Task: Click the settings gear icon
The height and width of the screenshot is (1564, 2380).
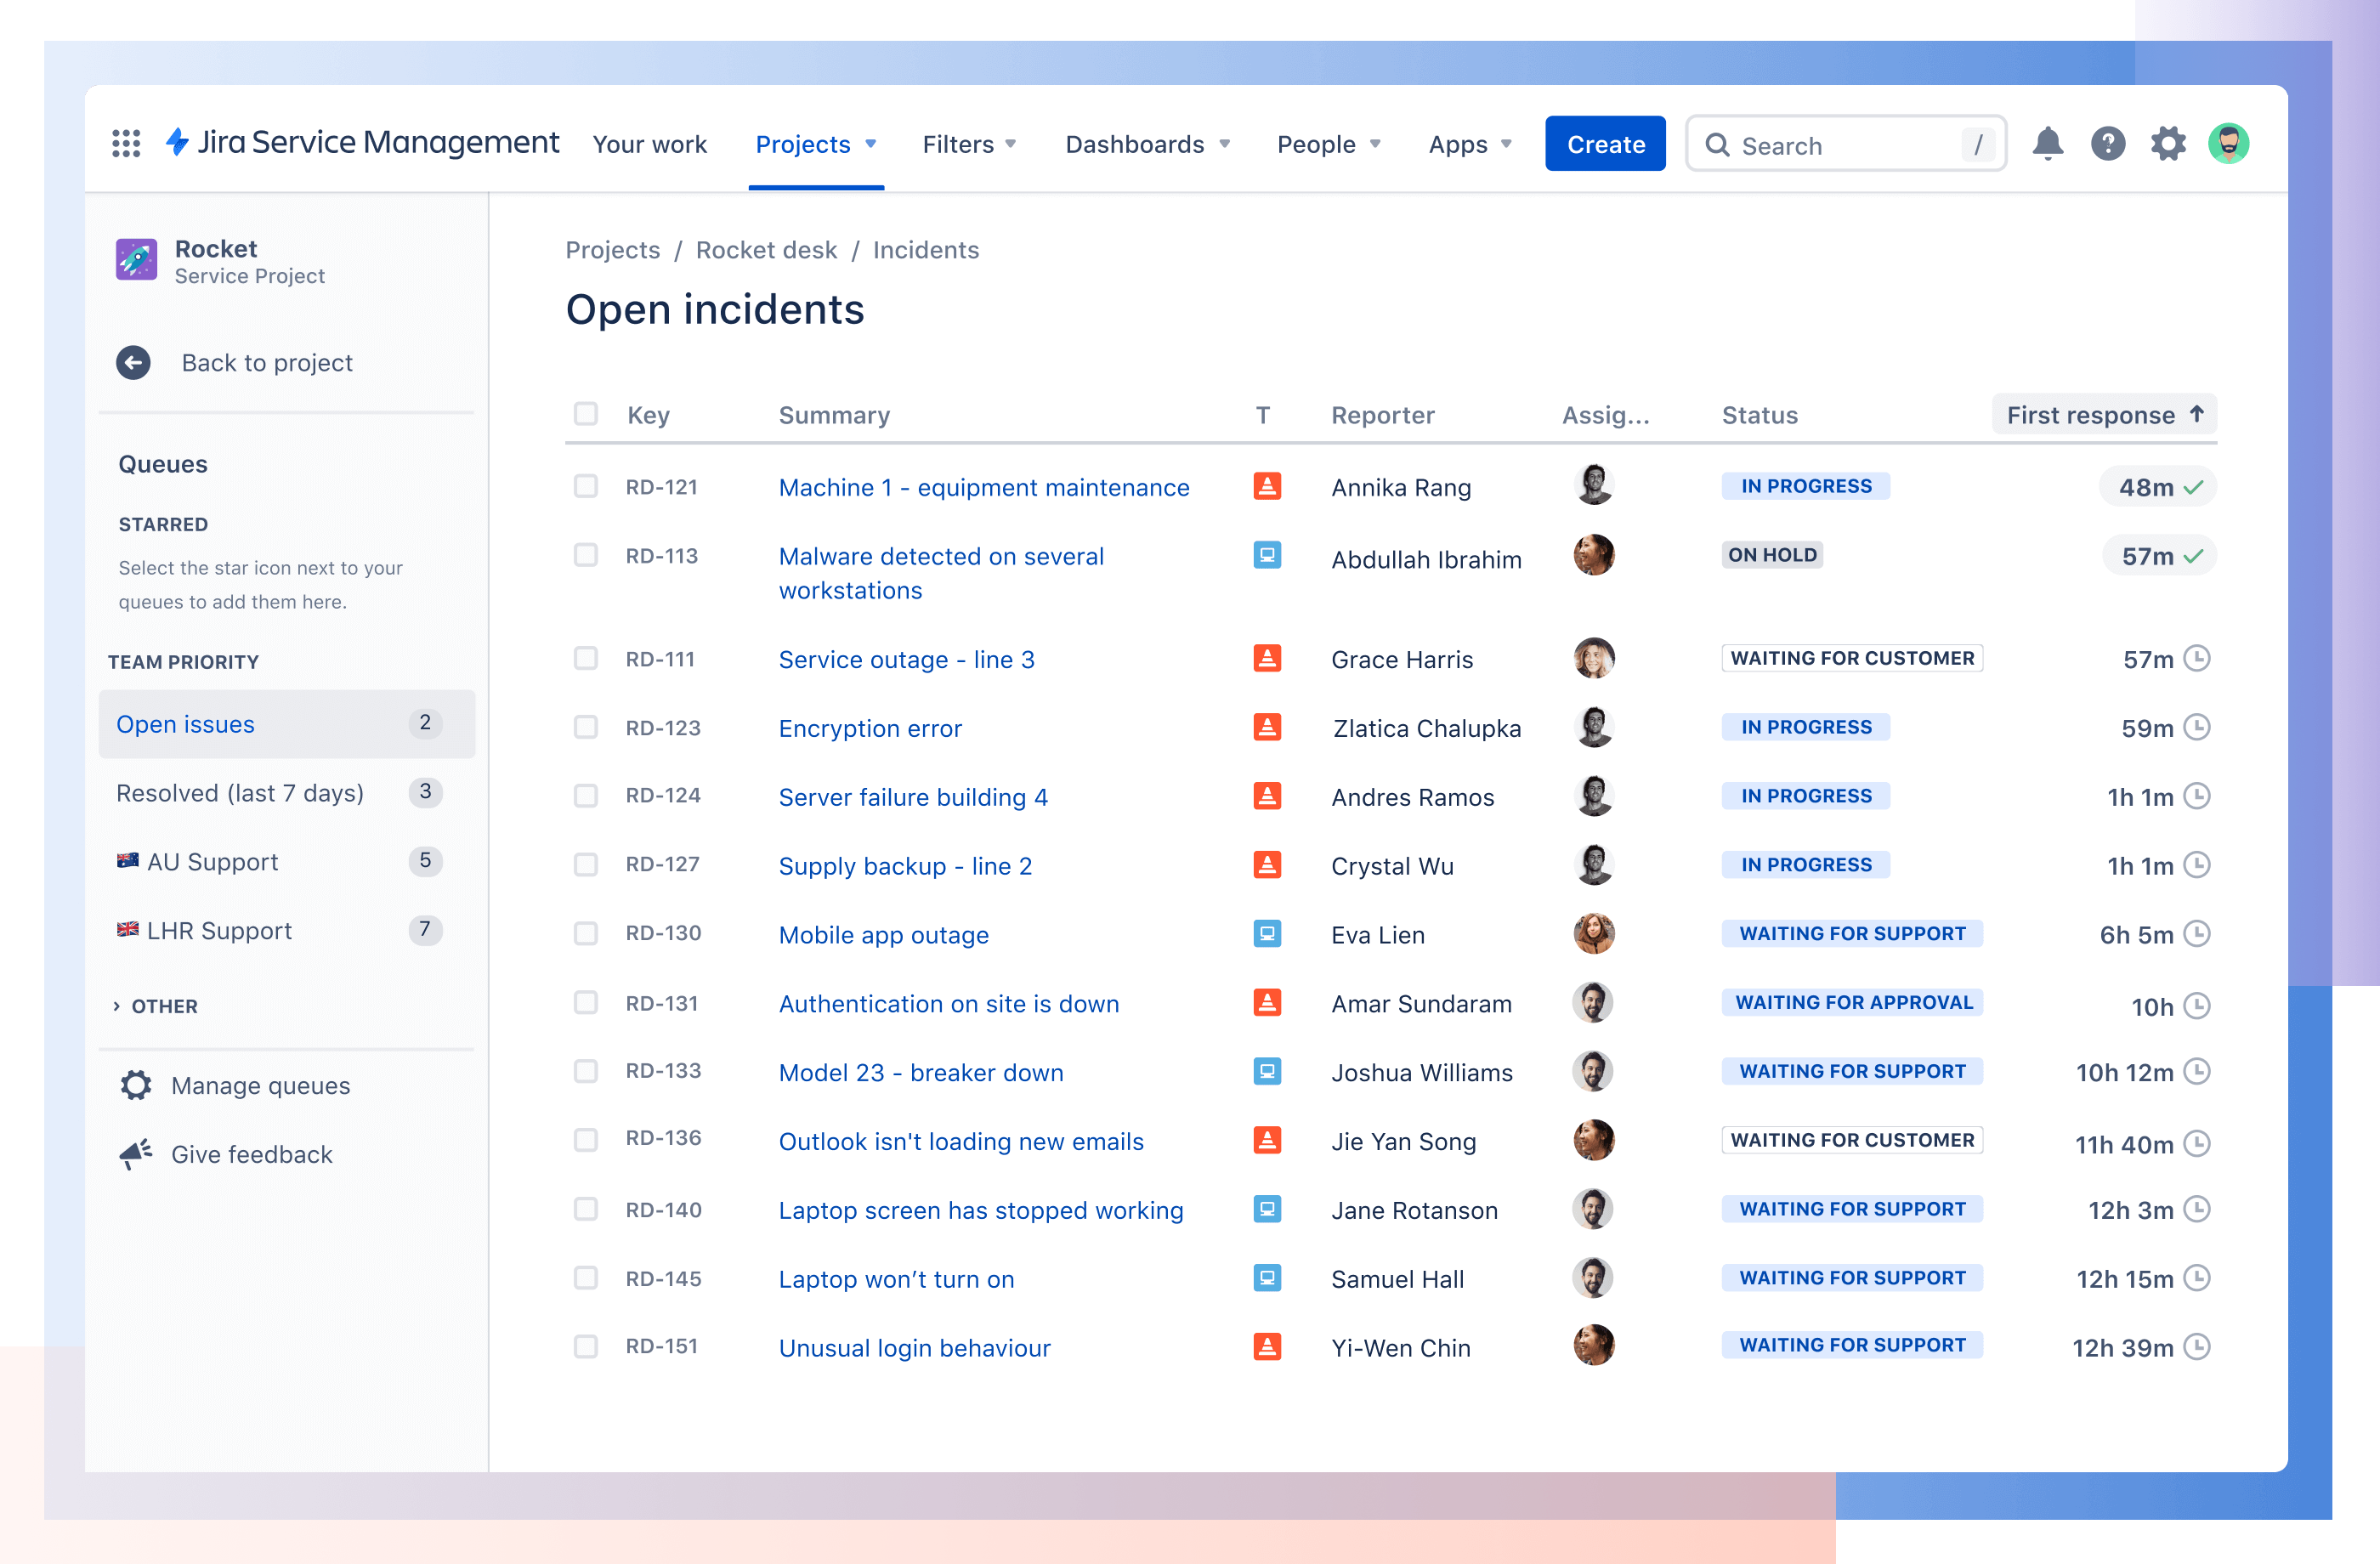Action: (x=2169, y=144)
